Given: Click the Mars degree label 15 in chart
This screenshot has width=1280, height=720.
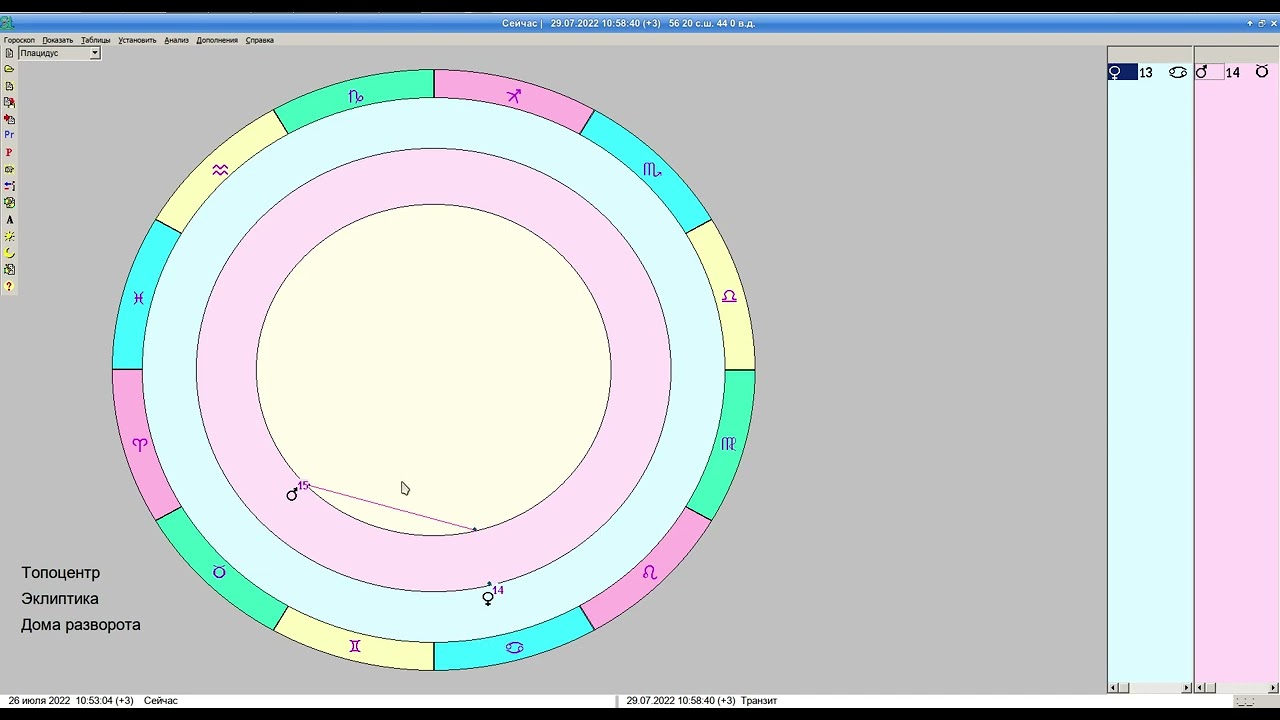Looking at the screenshot, I should click(x=304, y=486).
